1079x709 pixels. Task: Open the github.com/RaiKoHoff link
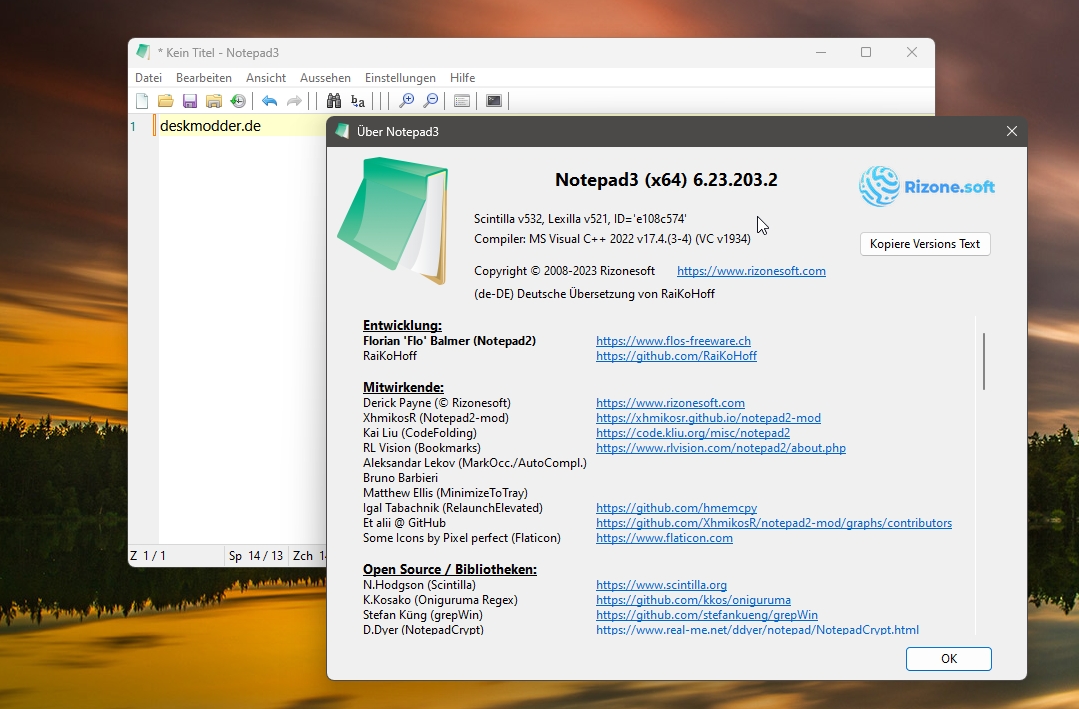point(676,356)
